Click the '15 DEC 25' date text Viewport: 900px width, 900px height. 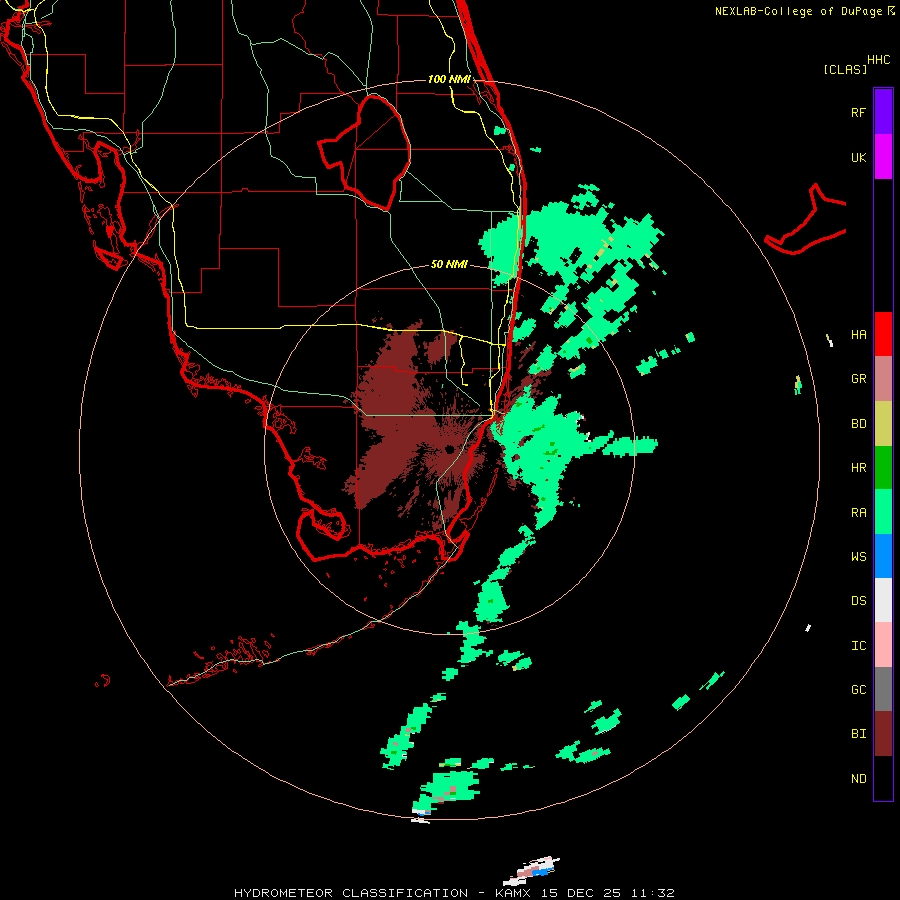(x=581, y=893)
